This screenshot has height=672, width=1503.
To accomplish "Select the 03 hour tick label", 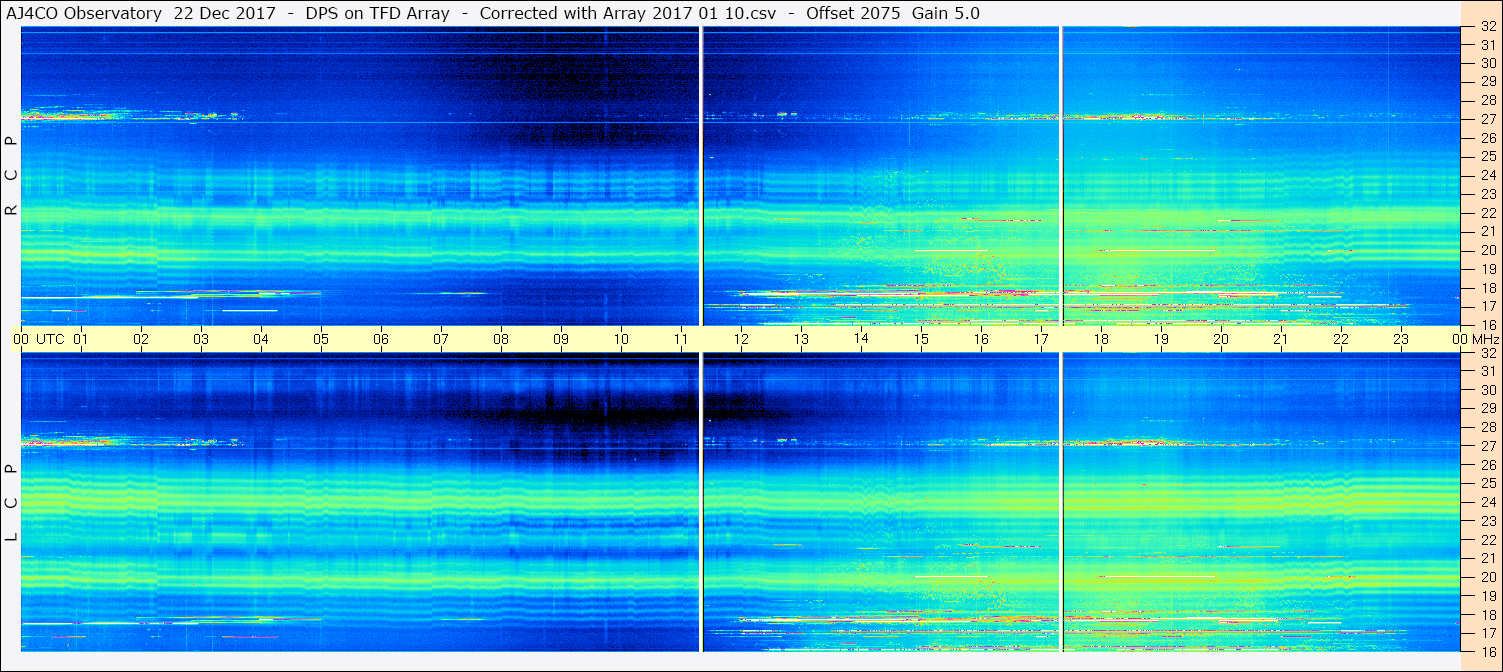I will pyautogui.click(x=201, y=339).
